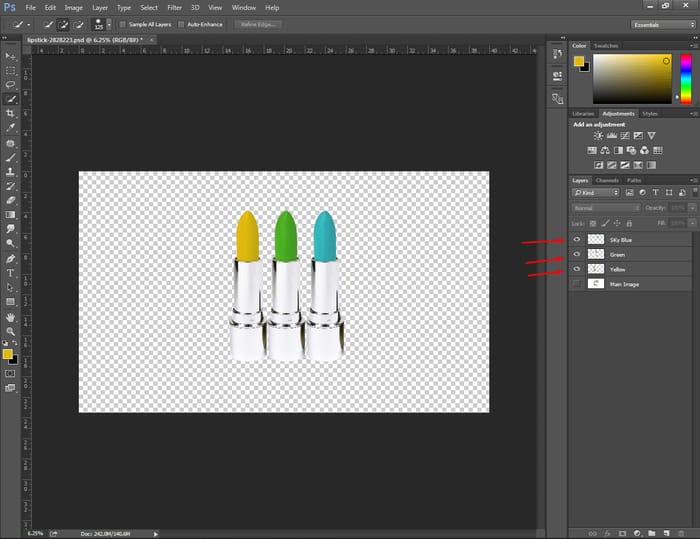This screenshot has height=539, width=700.
Task: Toggle lock all for layer
Action: tap(629, 223)
